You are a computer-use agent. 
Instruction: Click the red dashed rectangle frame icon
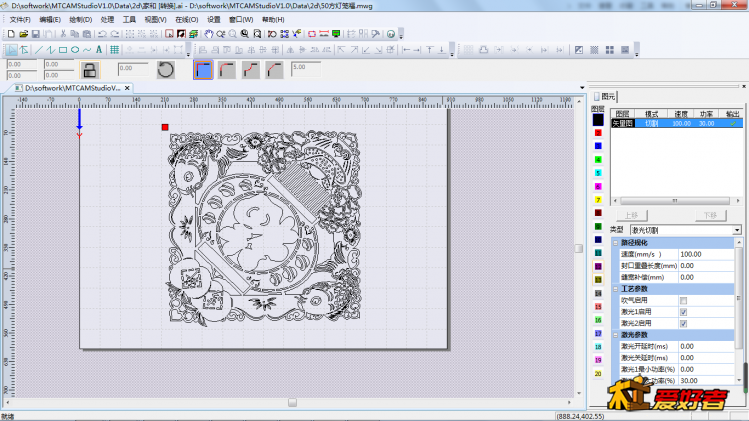[x=312, y=34]
